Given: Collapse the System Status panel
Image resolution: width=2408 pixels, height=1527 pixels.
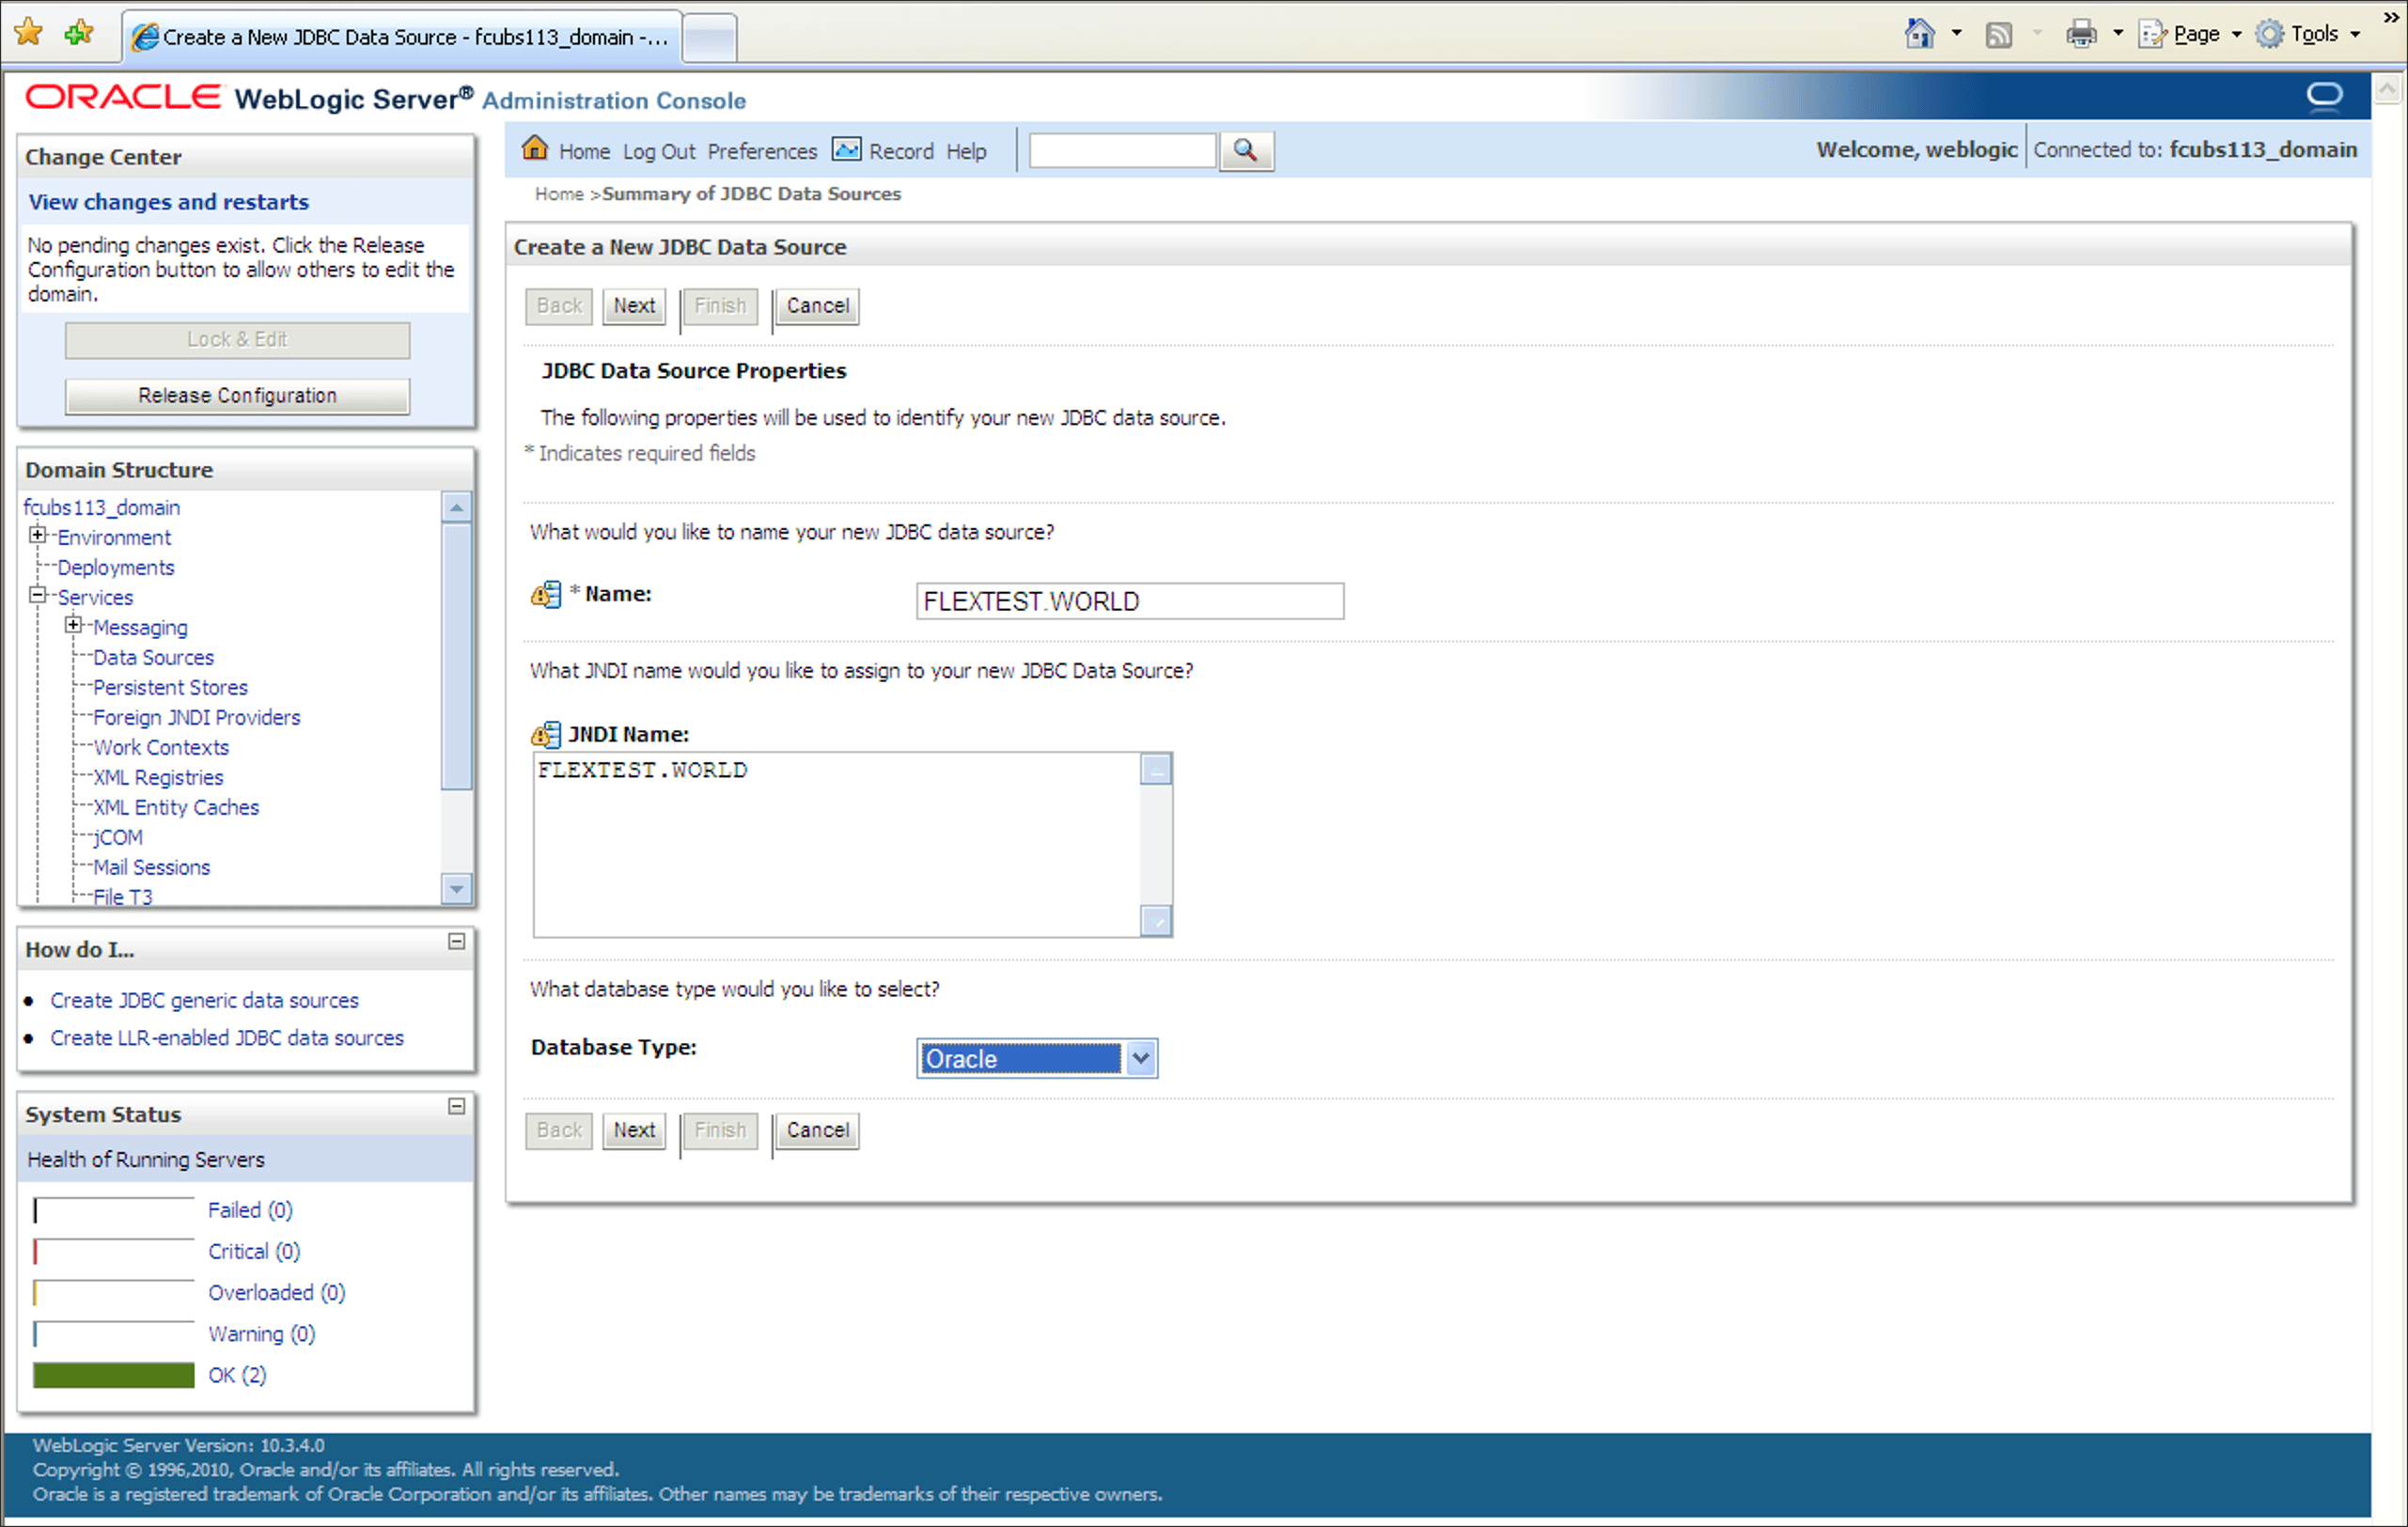Looking at the screenshot, I should (x=456, y=1107).
